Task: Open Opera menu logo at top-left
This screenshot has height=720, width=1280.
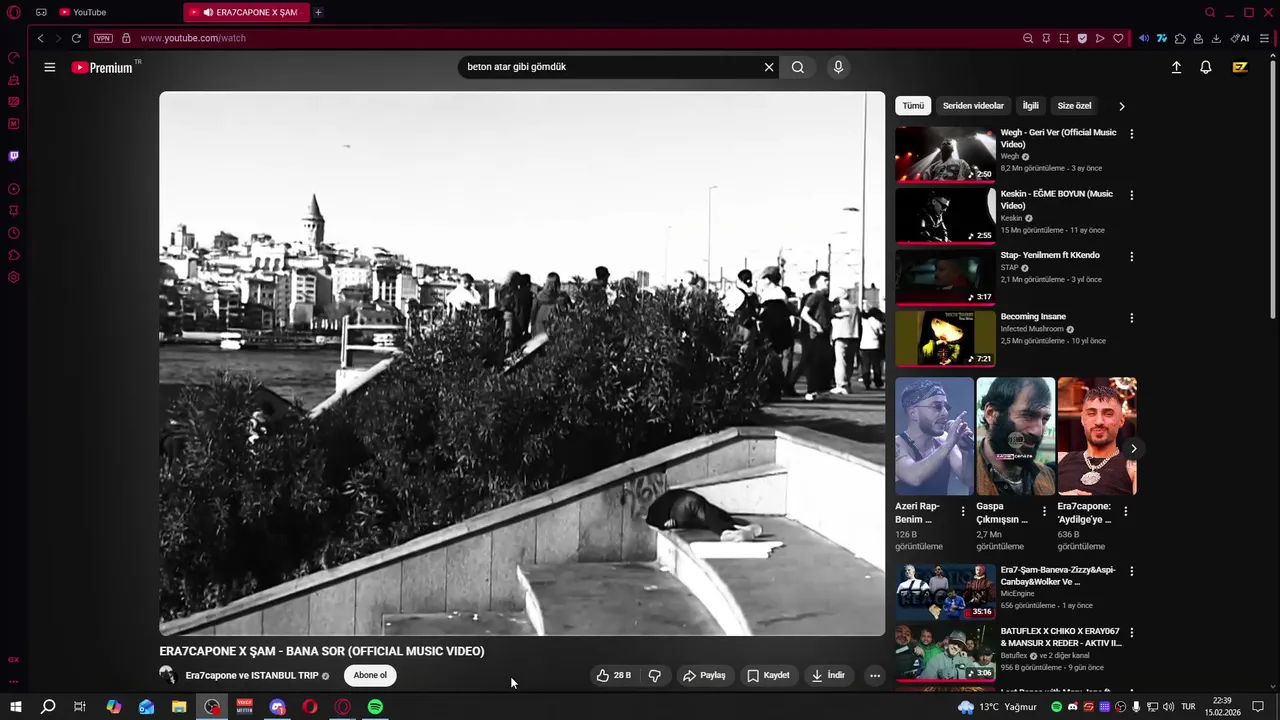Action: [x=14, y=12]
